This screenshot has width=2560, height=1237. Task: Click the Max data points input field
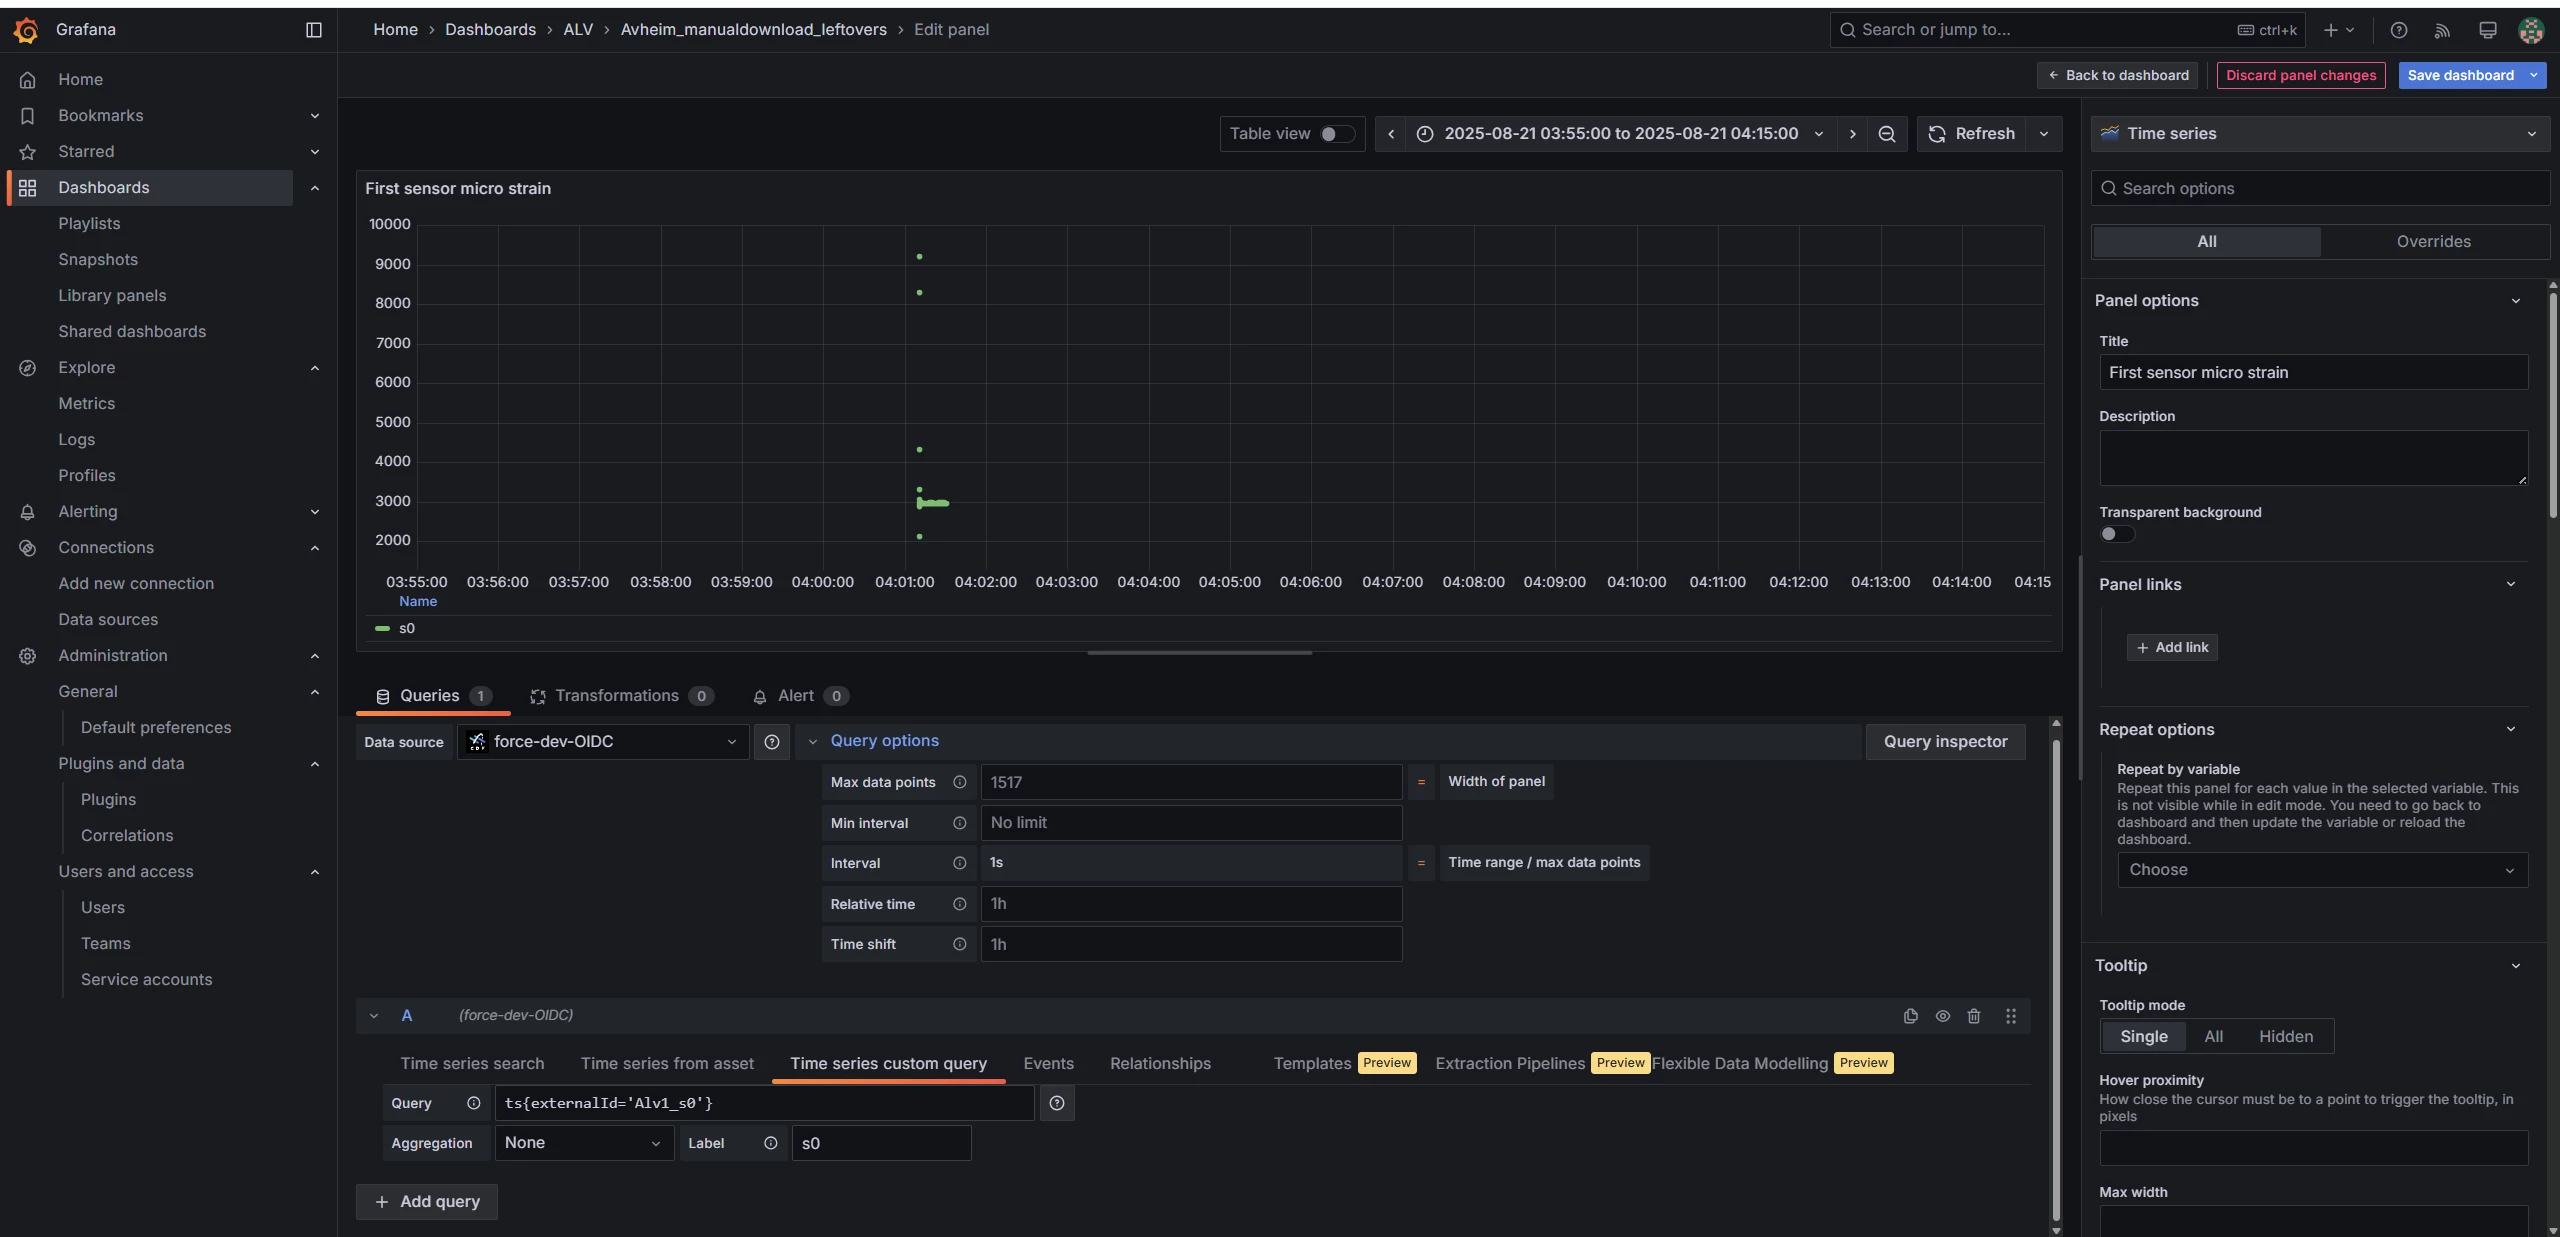[1190, 782]
